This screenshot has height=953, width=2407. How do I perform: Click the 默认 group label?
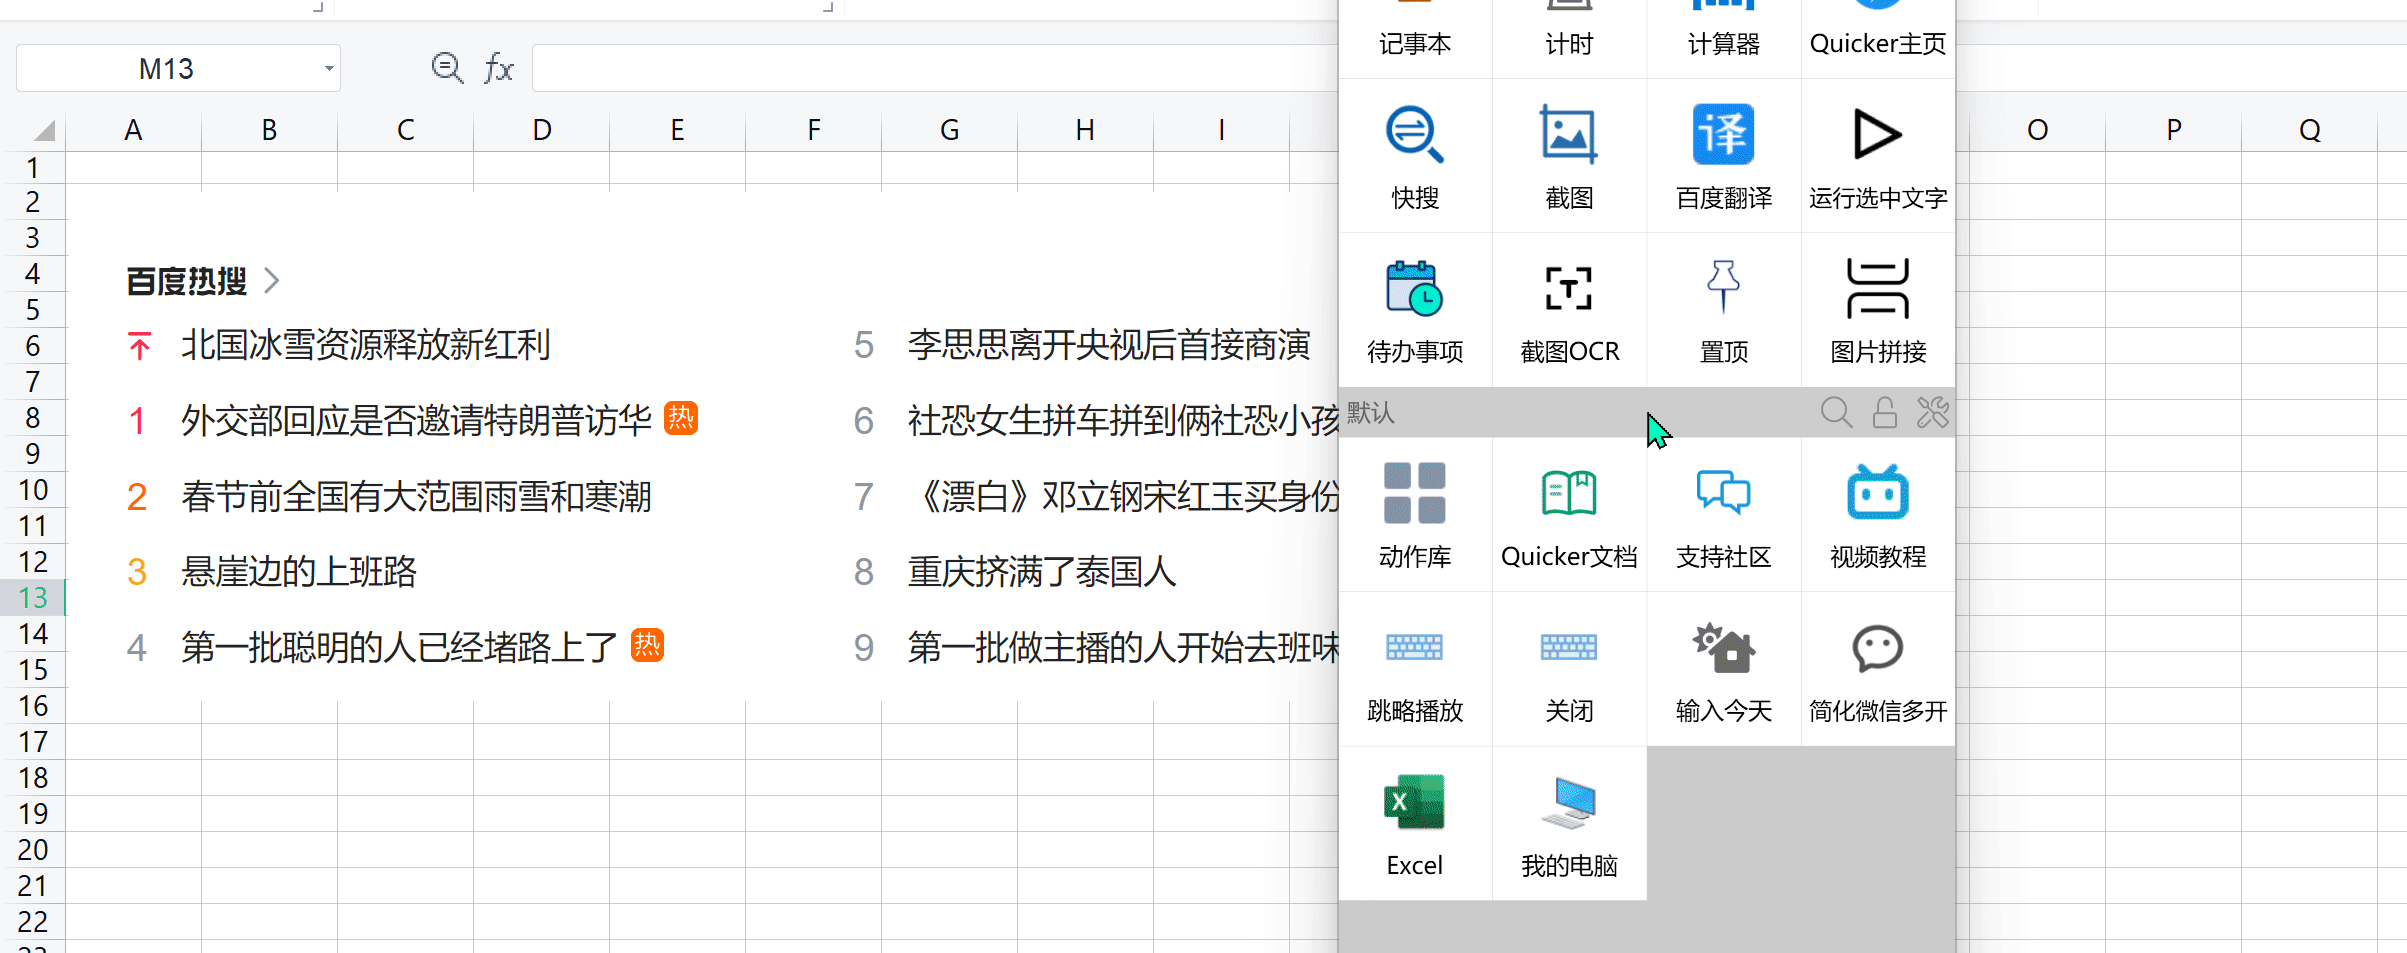(1370, 412)
